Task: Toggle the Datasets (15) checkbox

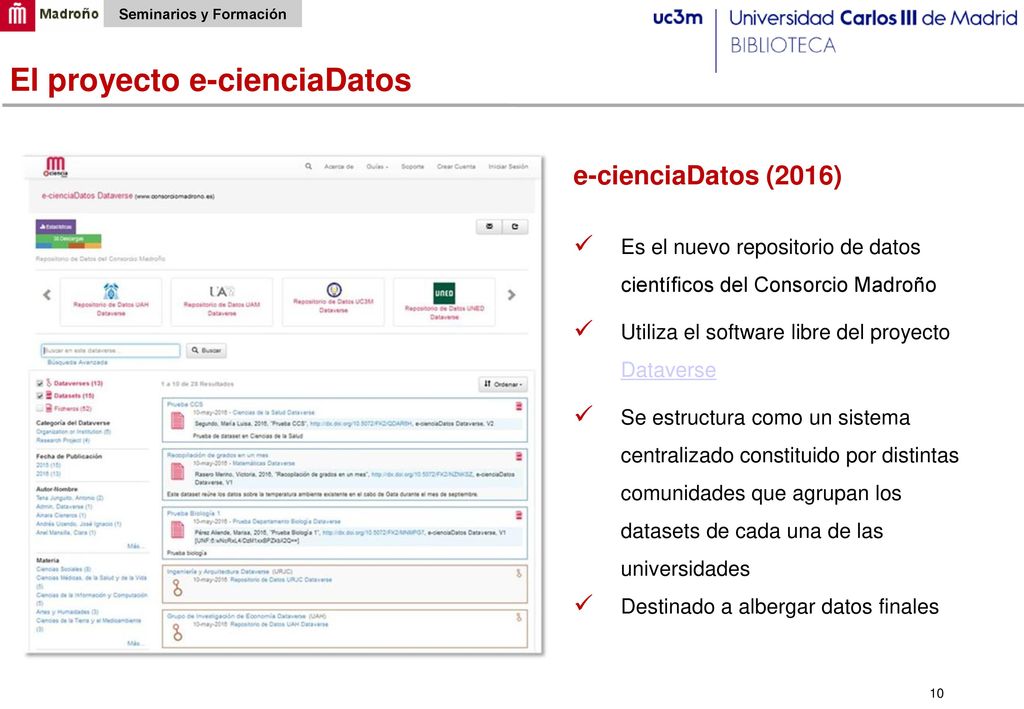Action: coord(39,396)
